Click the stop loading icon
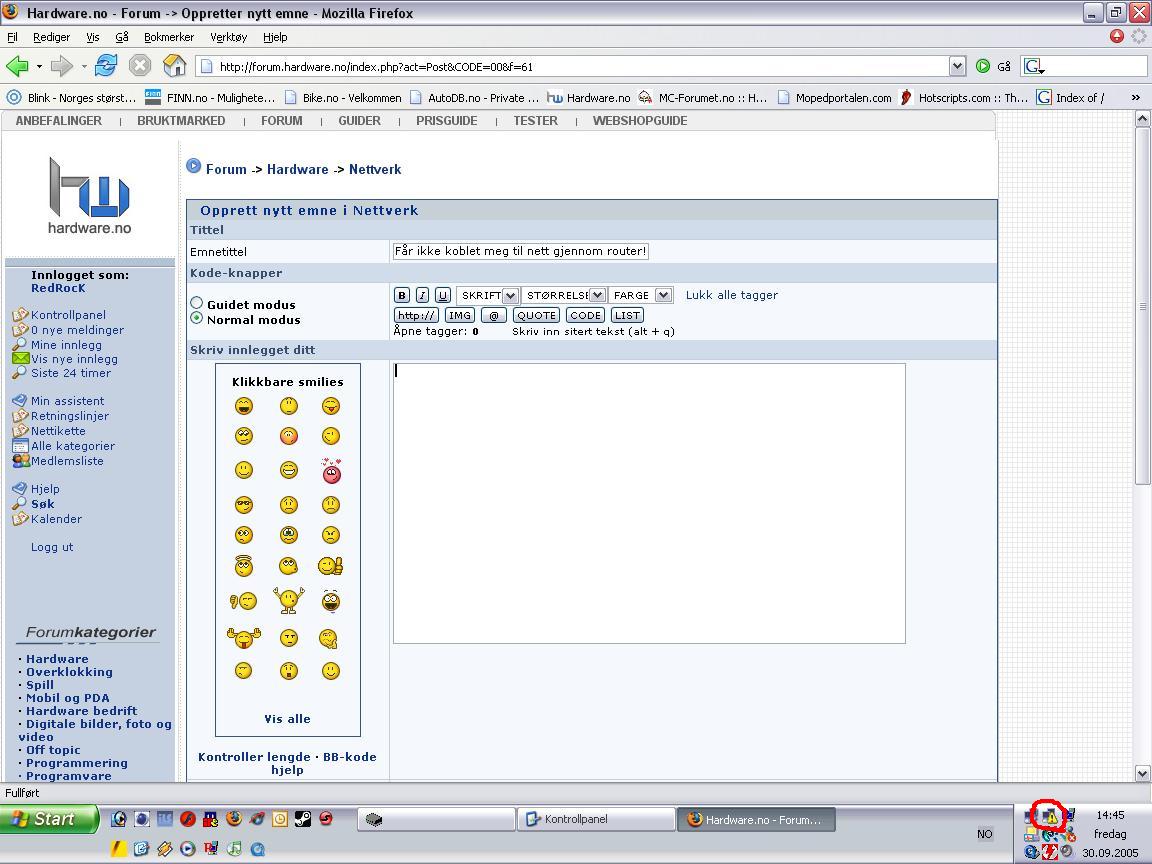Viewport: 1152px width, 864px height. (x=140, y=66)
